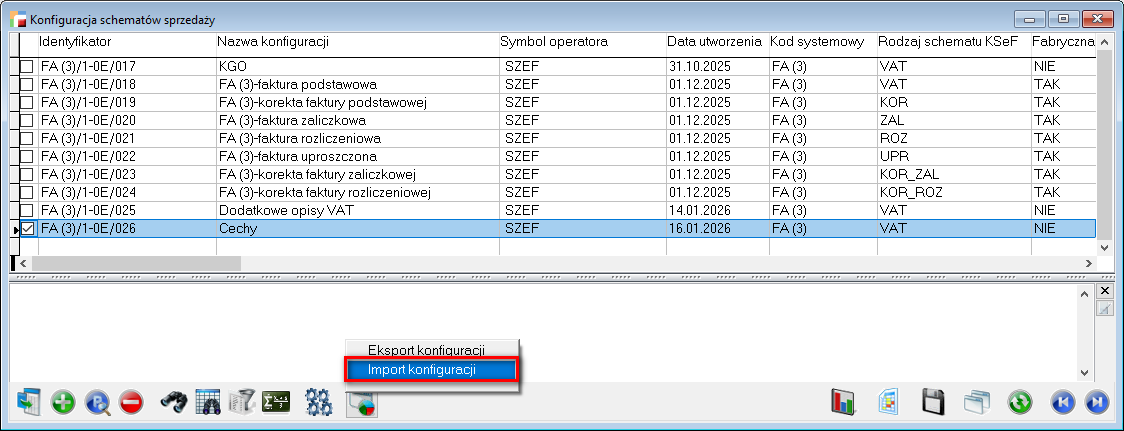
Task: Click the black floppy disk save icon
Action: [932, 403]
